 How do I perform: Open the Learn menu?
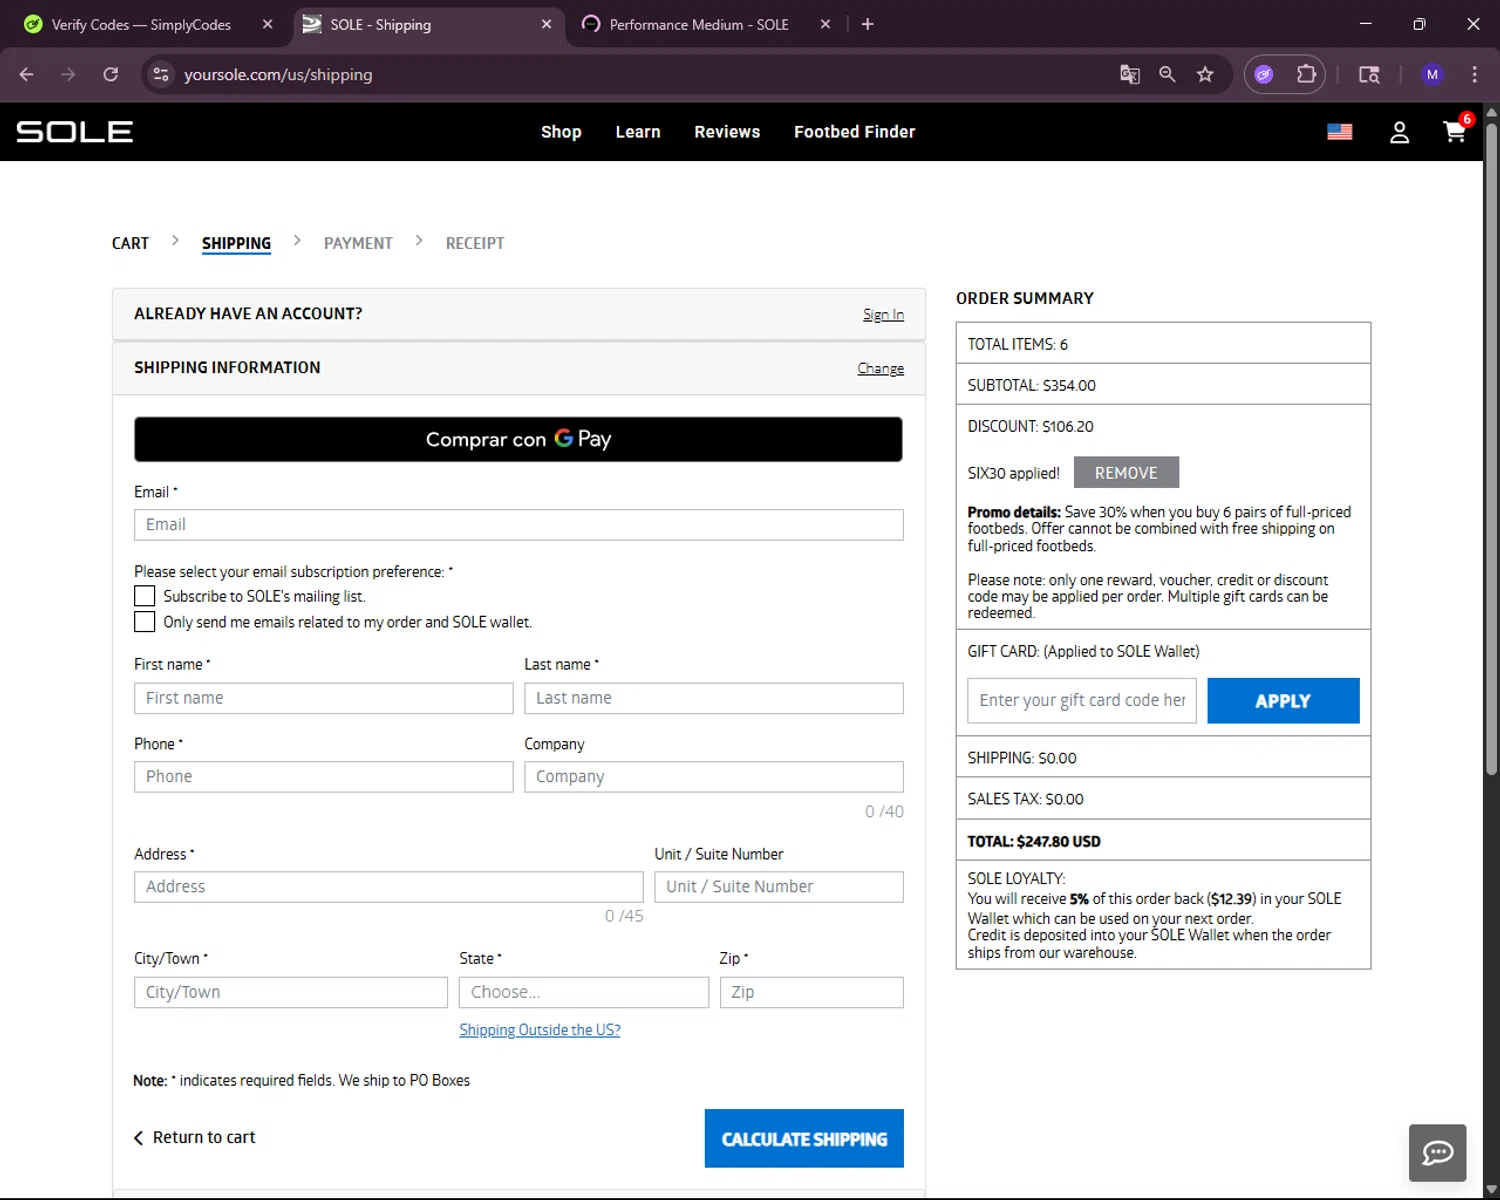pos(638,132)
